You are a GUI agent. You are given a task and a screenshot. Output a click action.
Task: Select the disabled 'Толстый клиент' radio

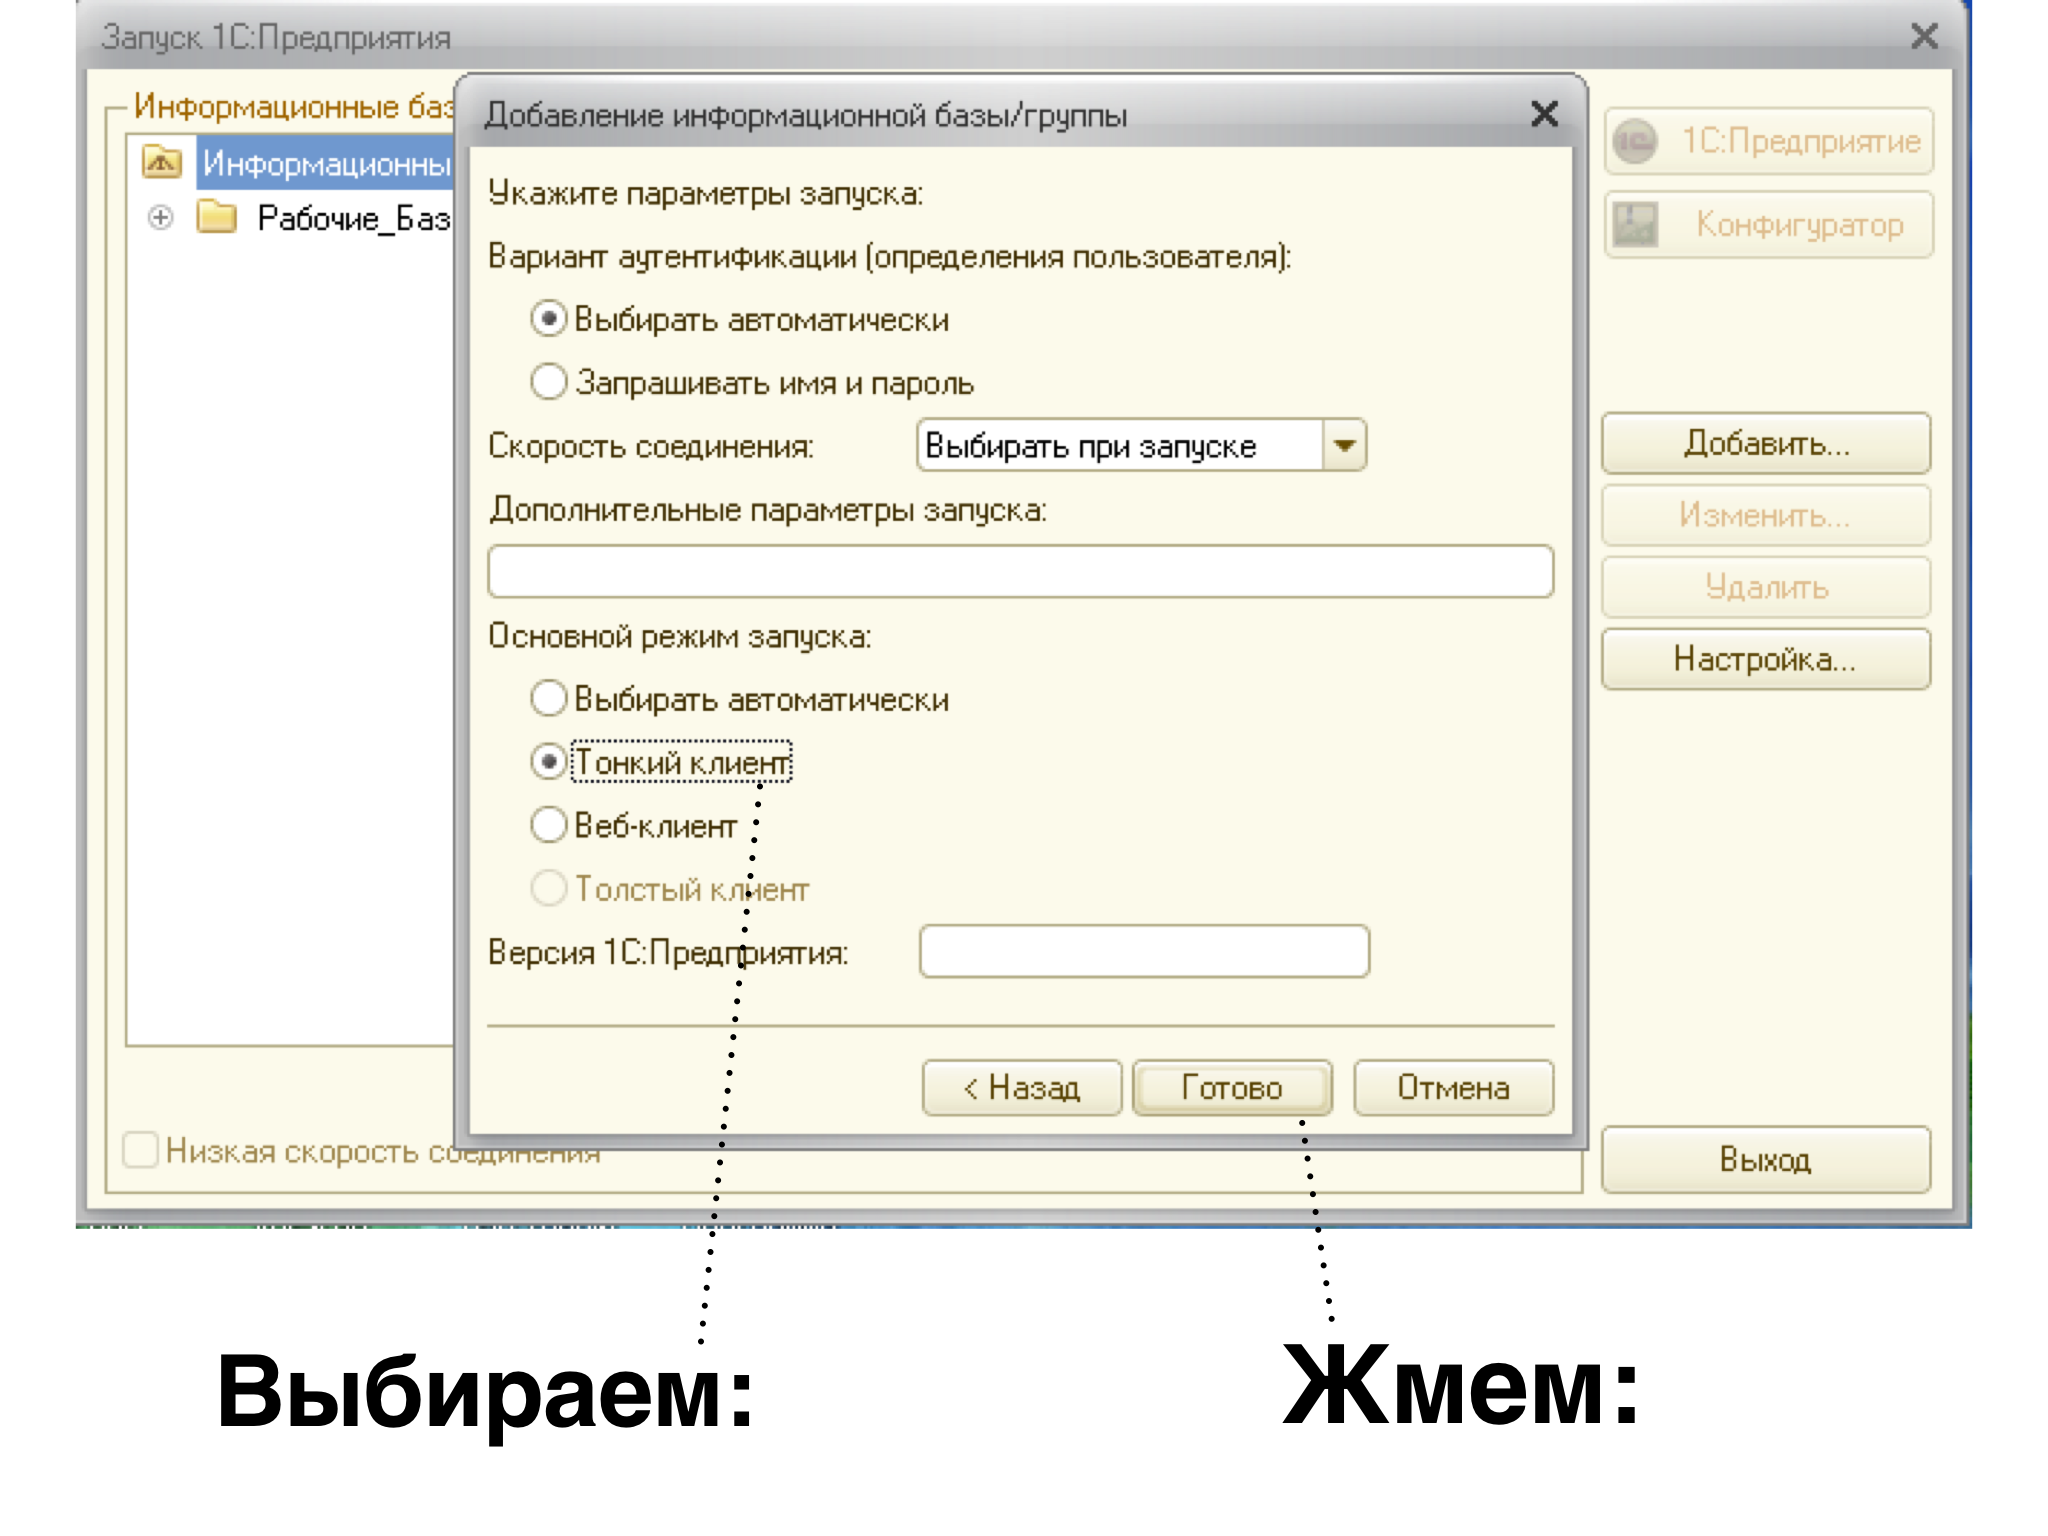(x=549, y=888)
